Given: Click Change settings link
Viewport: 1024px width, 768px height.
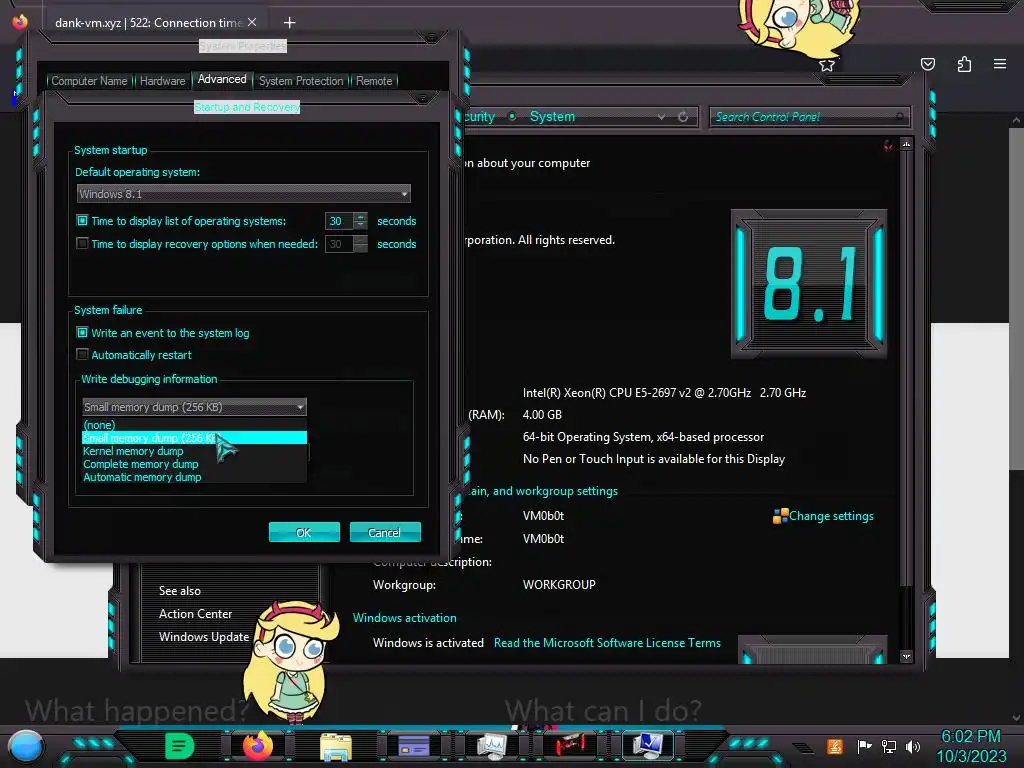Looking at the screenshot, I should point(831,516).
